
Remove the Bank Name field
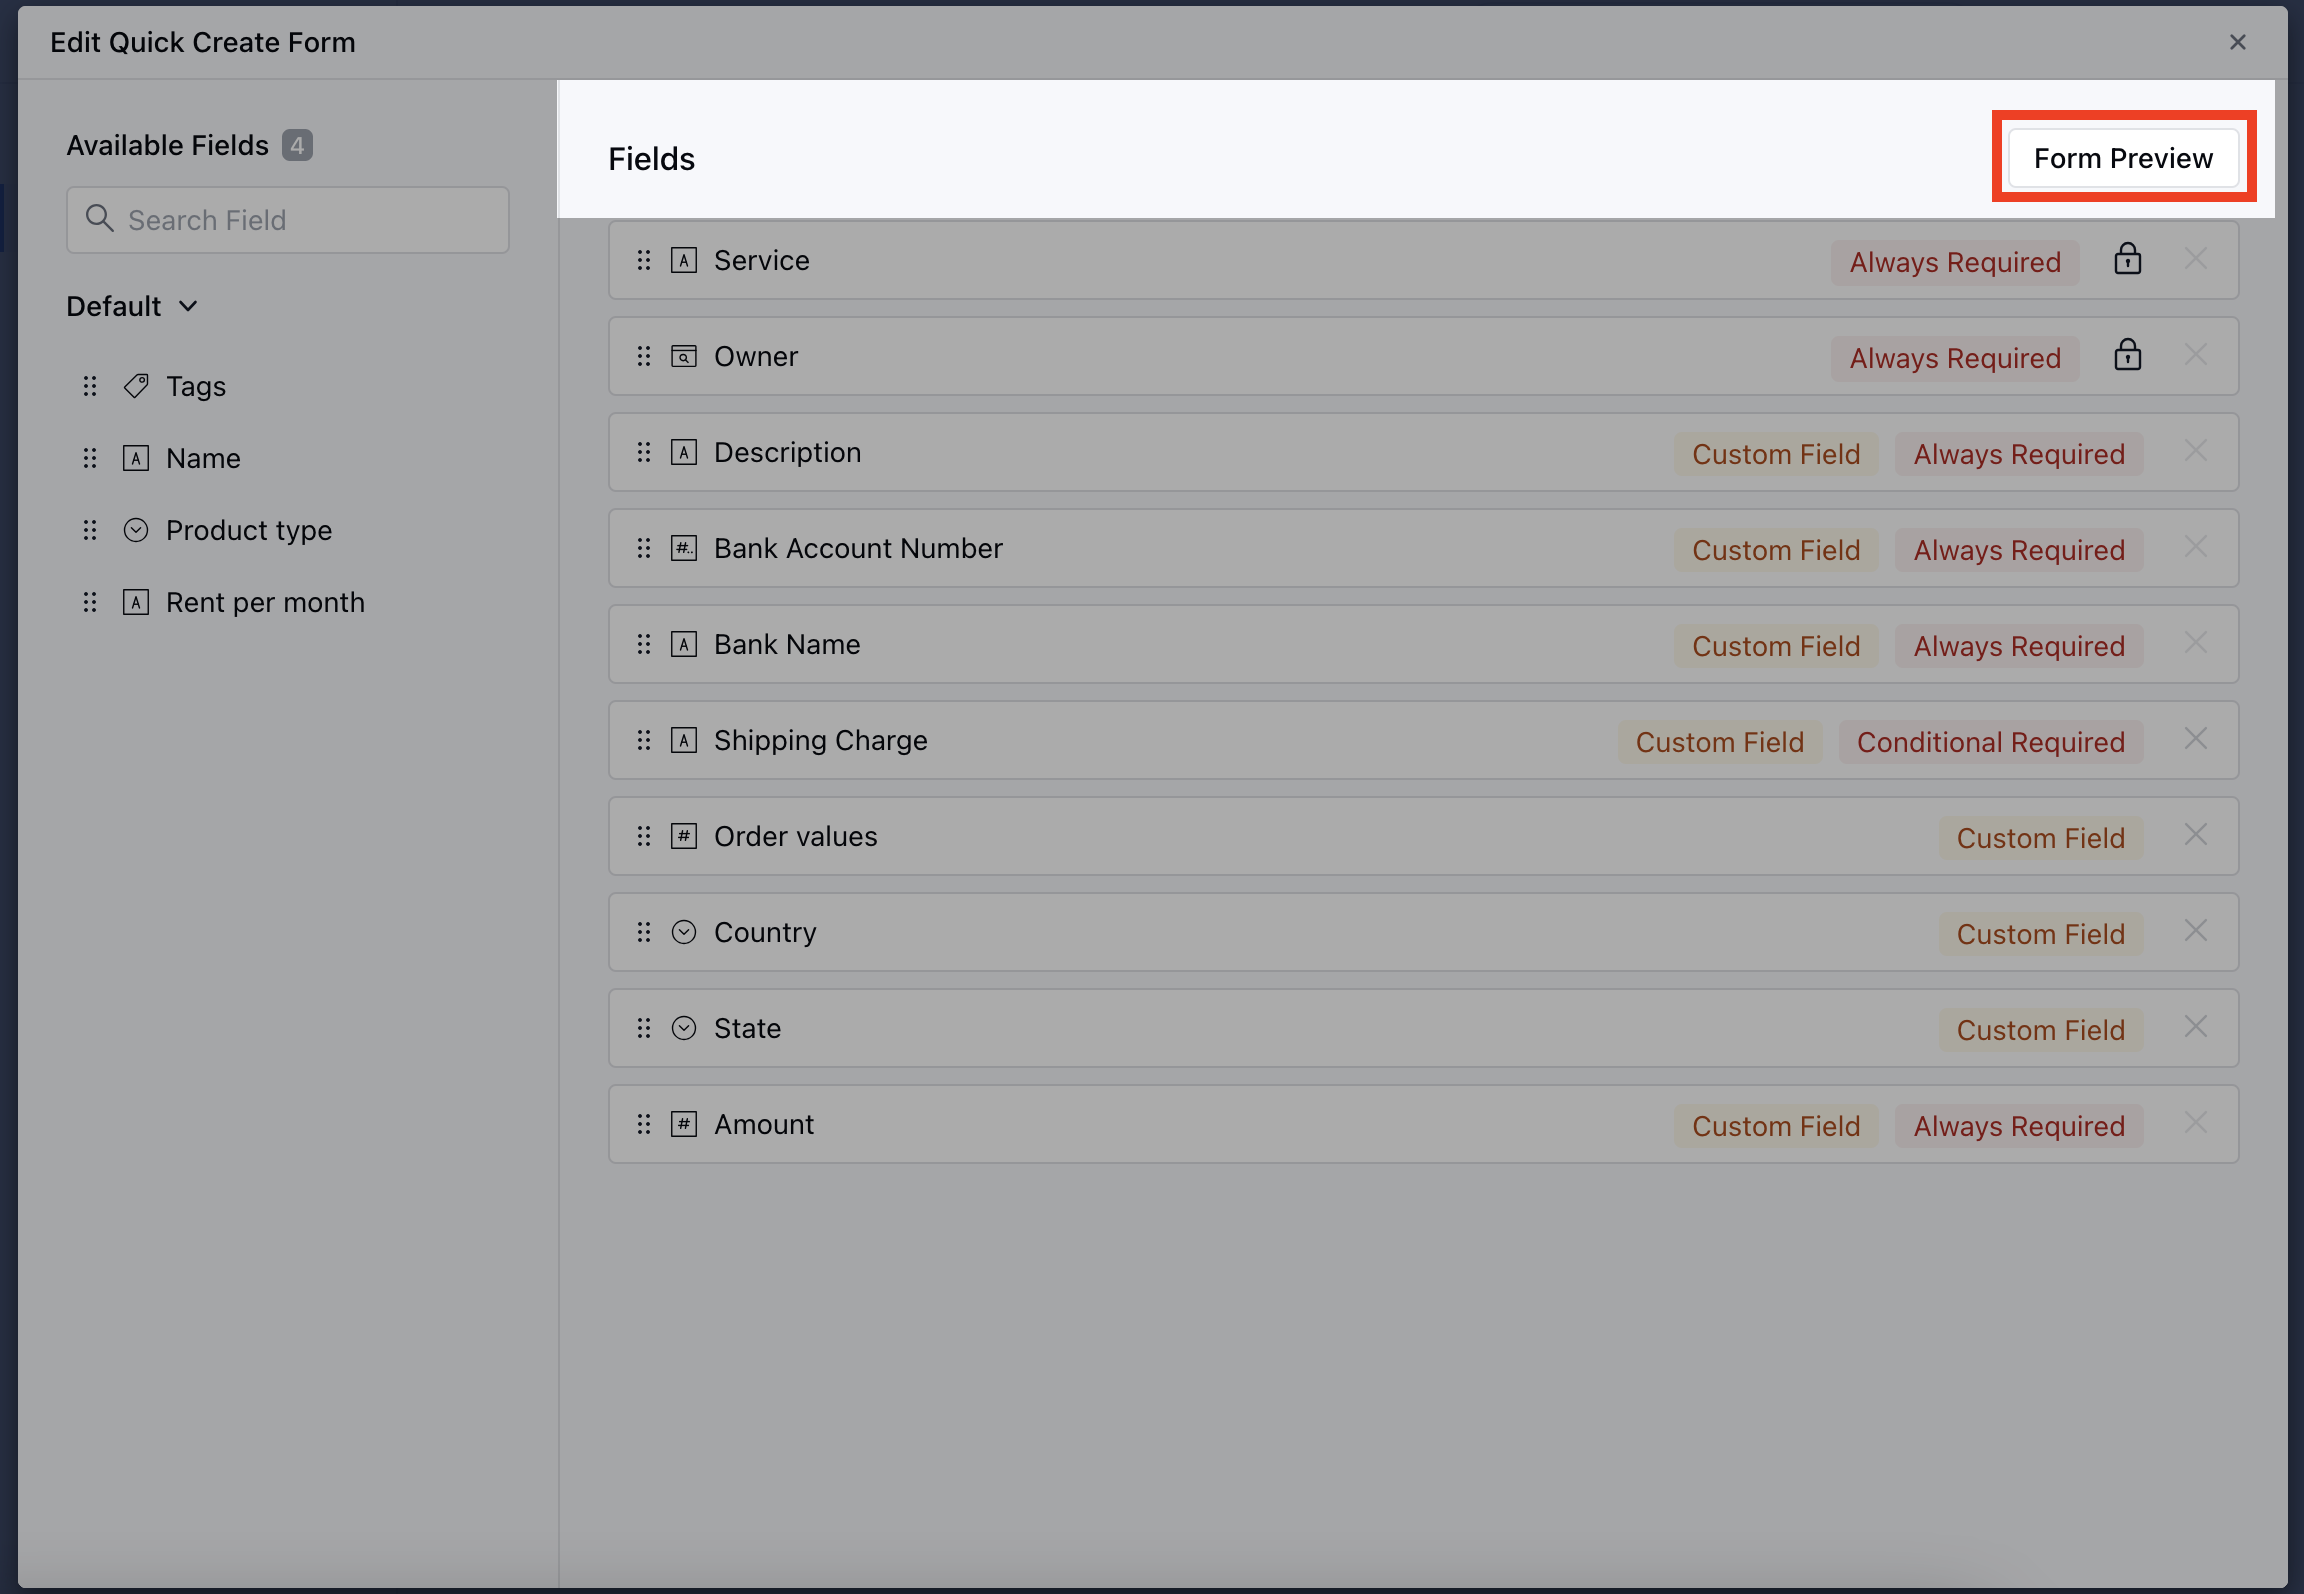point(2196,643)
